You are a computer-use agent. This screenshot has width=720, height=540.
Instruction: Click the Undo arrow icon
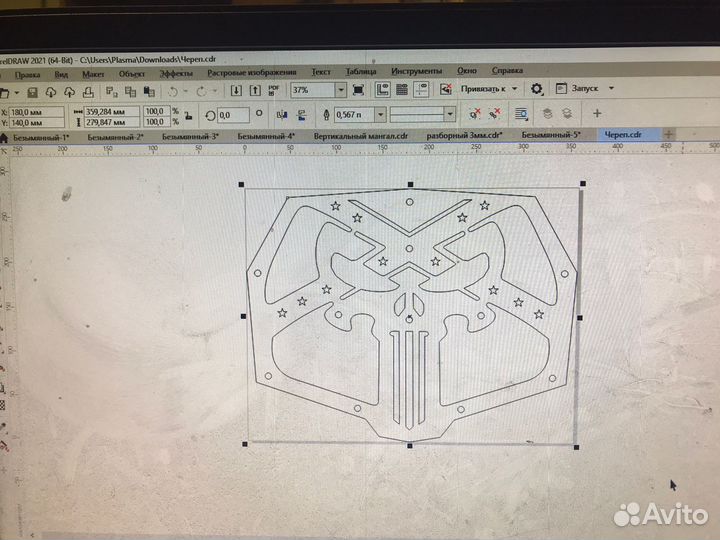pyautogui.click(x=172, y=91)
